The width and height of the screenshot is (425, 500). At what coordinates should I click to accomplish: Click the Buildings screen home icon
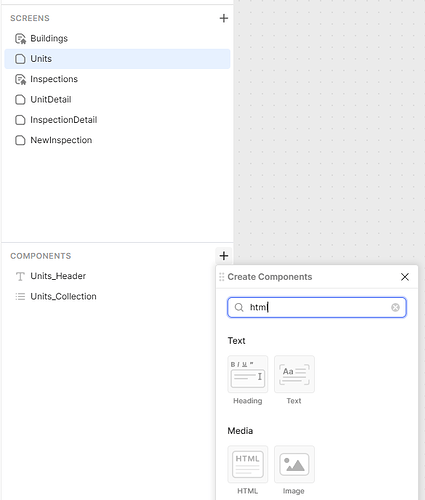pyautogui.click(x=20, y=39)
